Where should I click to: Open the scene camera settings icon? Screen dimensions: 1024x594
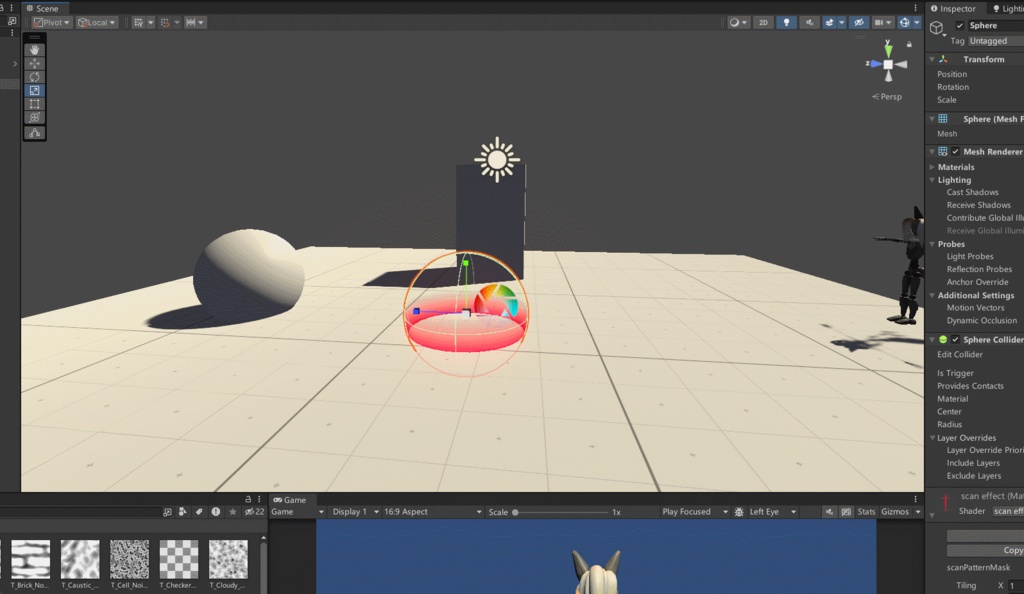click(880, 22)
